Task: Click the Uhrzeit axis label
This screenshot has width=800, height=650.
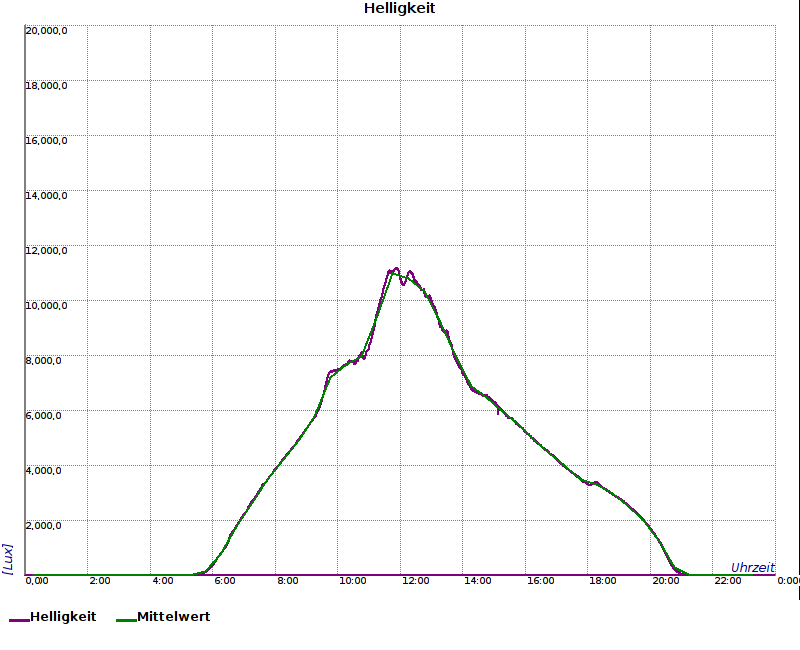Action: click(753, 567)
